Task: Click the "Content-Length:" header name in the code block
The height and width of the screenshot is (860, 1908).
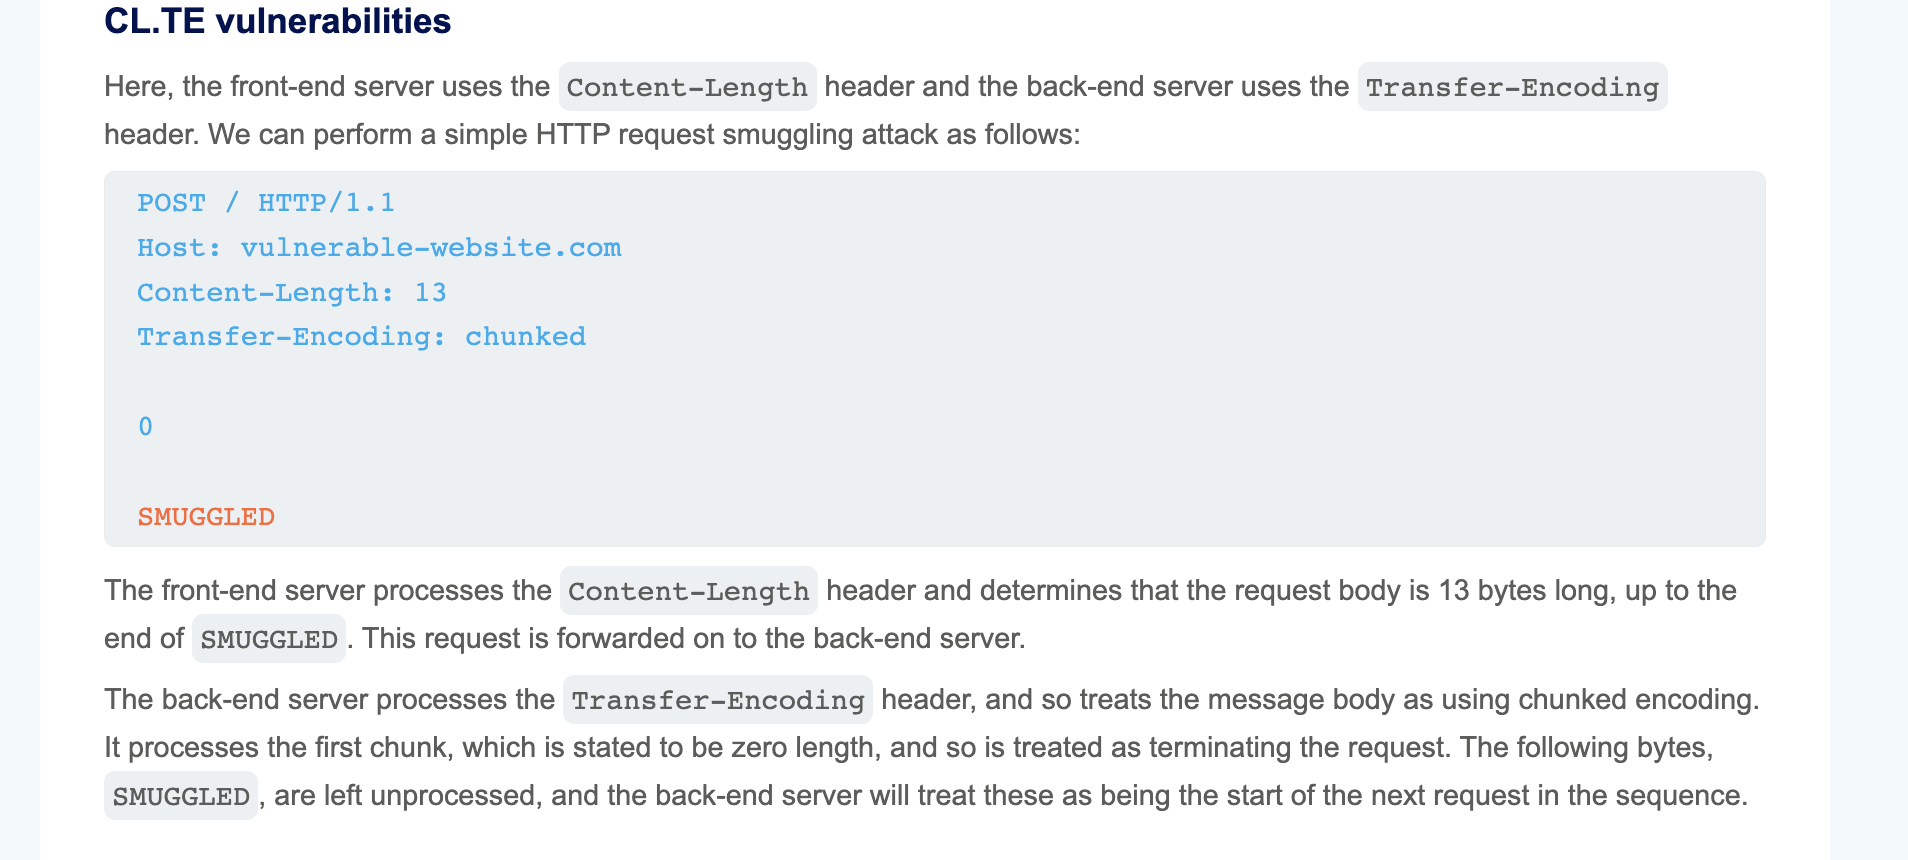Action: (265, 293)
